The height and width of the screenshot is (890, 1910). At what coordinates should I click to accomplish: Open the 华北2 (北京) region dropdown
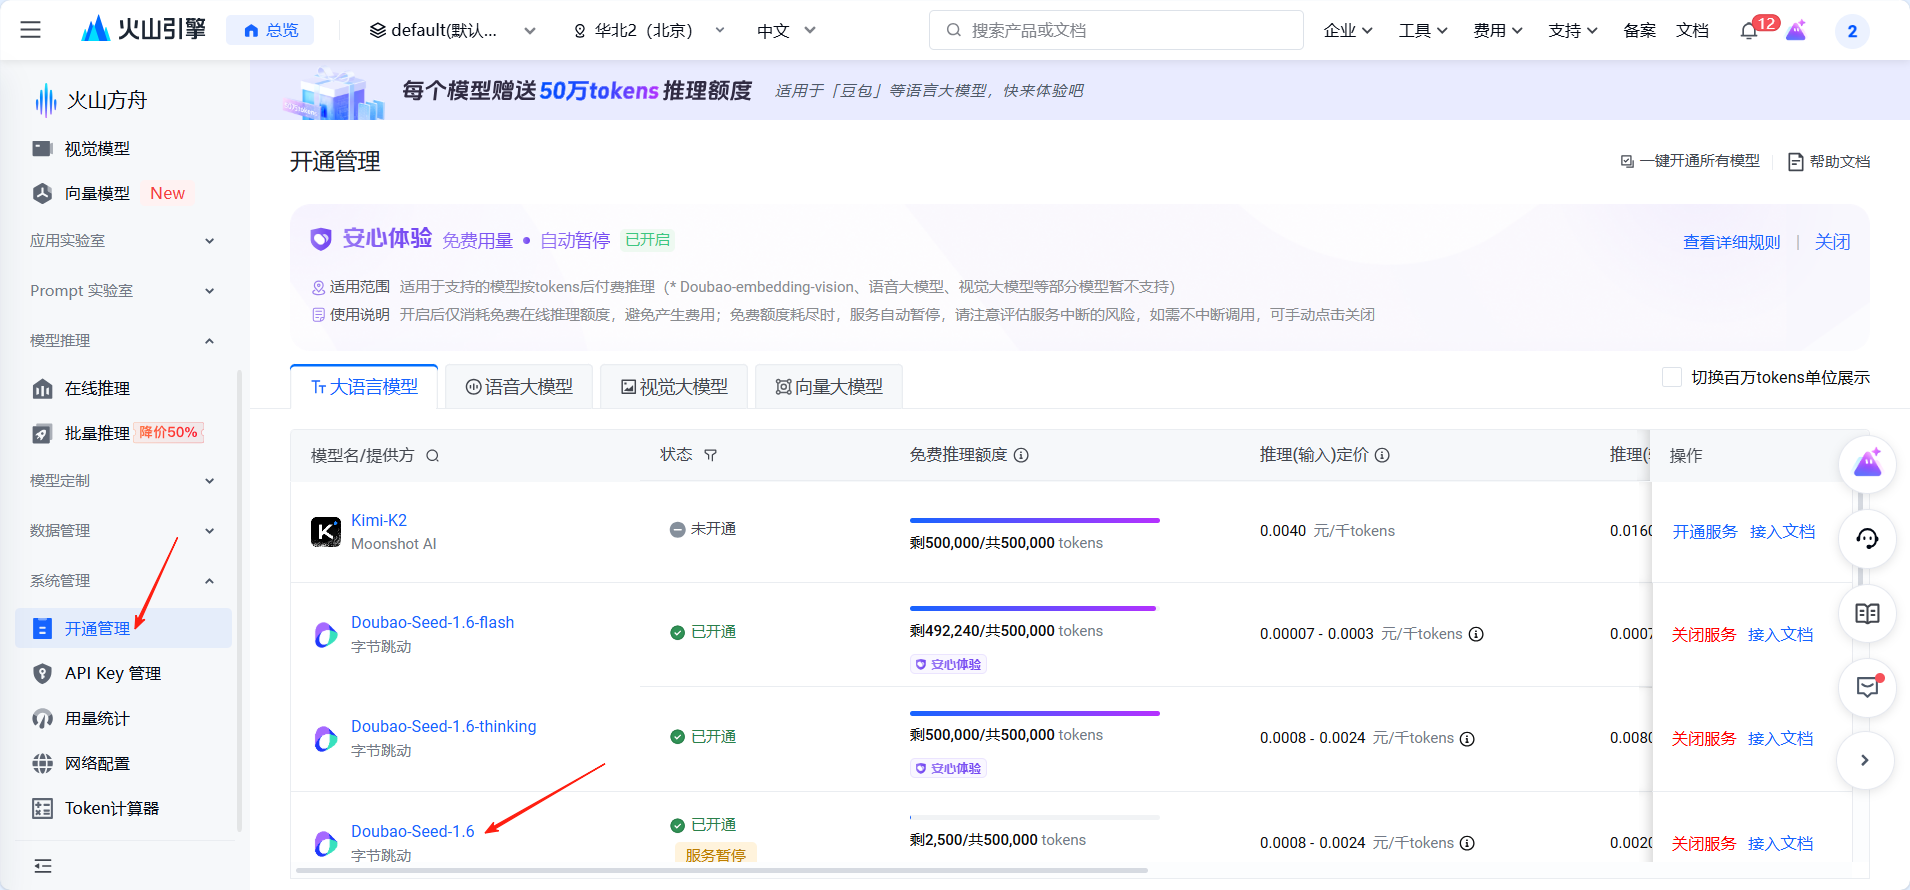[648, 31]
